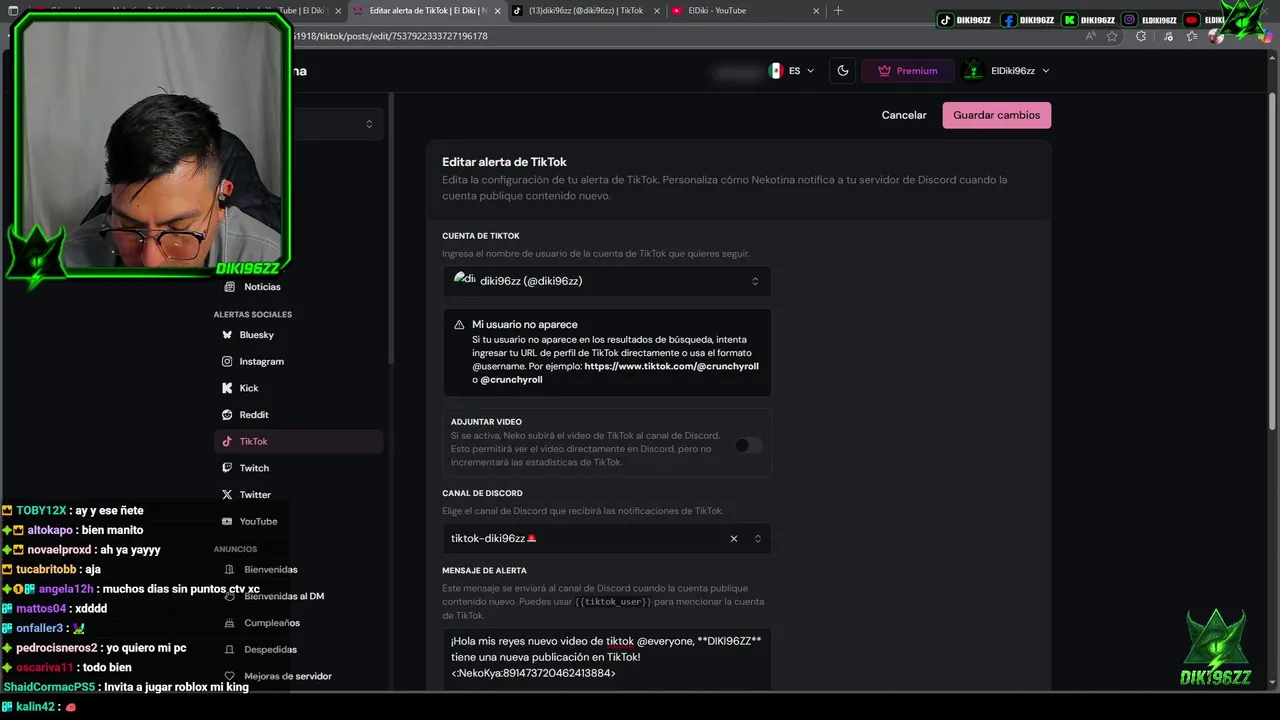This screenshot has width=1280, height=720.
Task: Add page to favorites with star icon
Action: point(1112,36)
